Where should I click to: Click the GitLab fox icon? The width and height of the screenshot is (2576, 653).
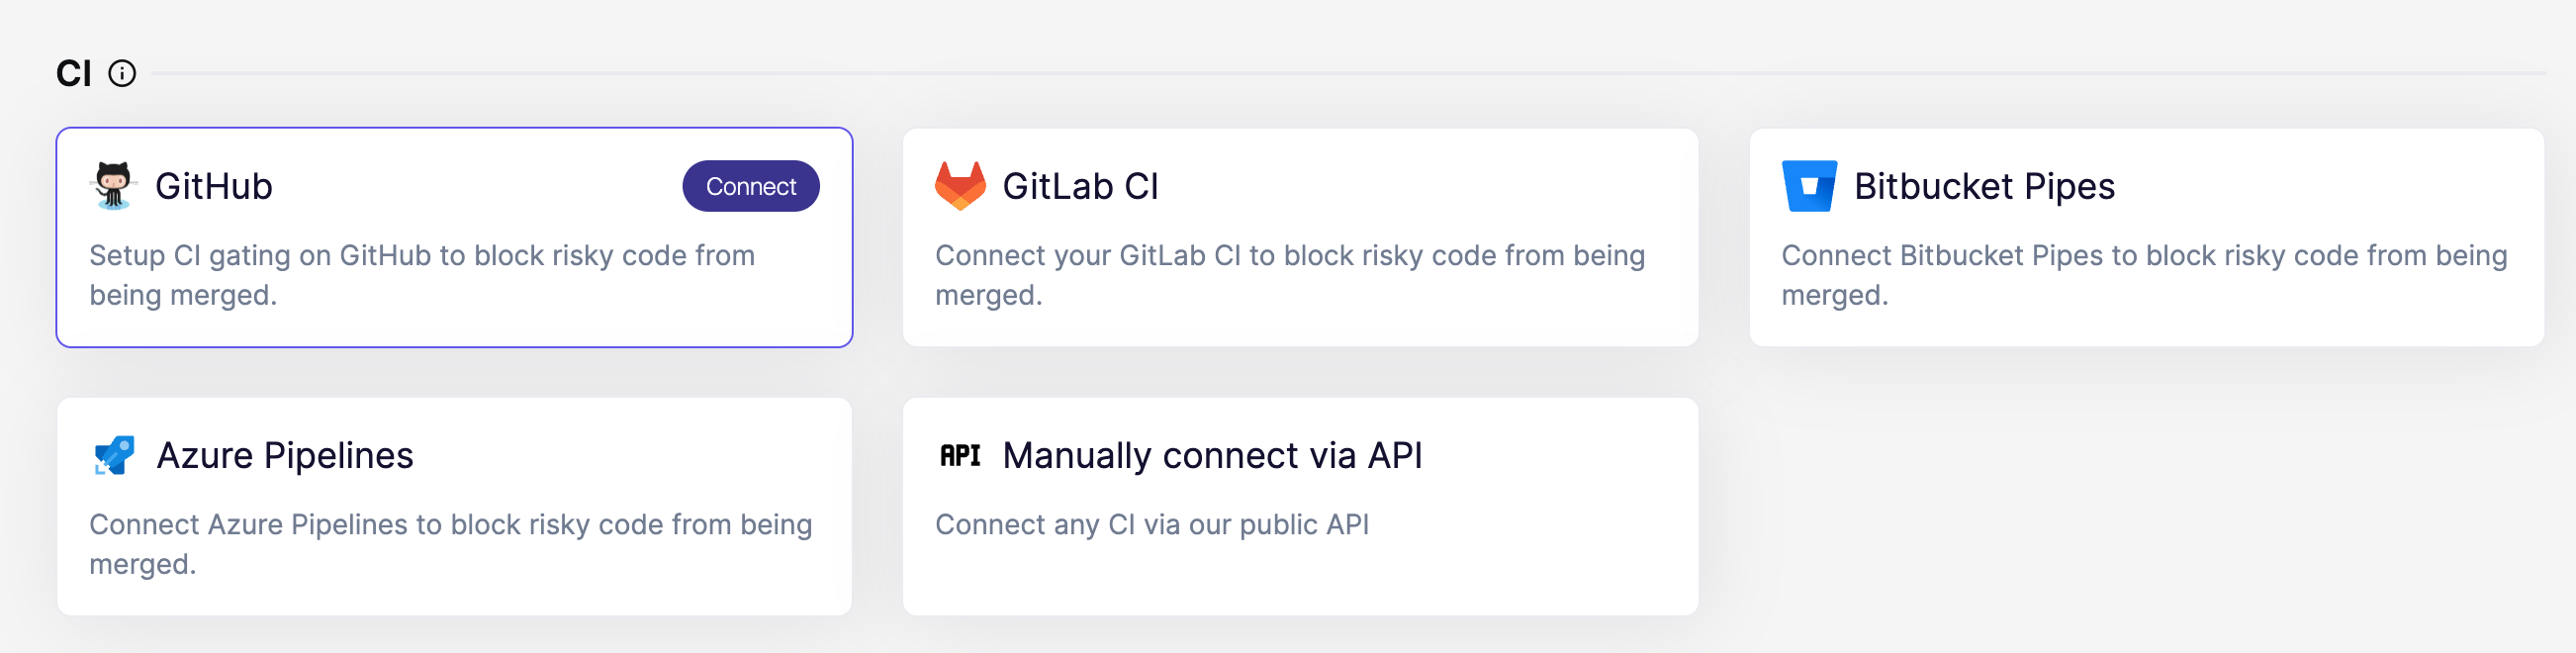pos(959,185)
